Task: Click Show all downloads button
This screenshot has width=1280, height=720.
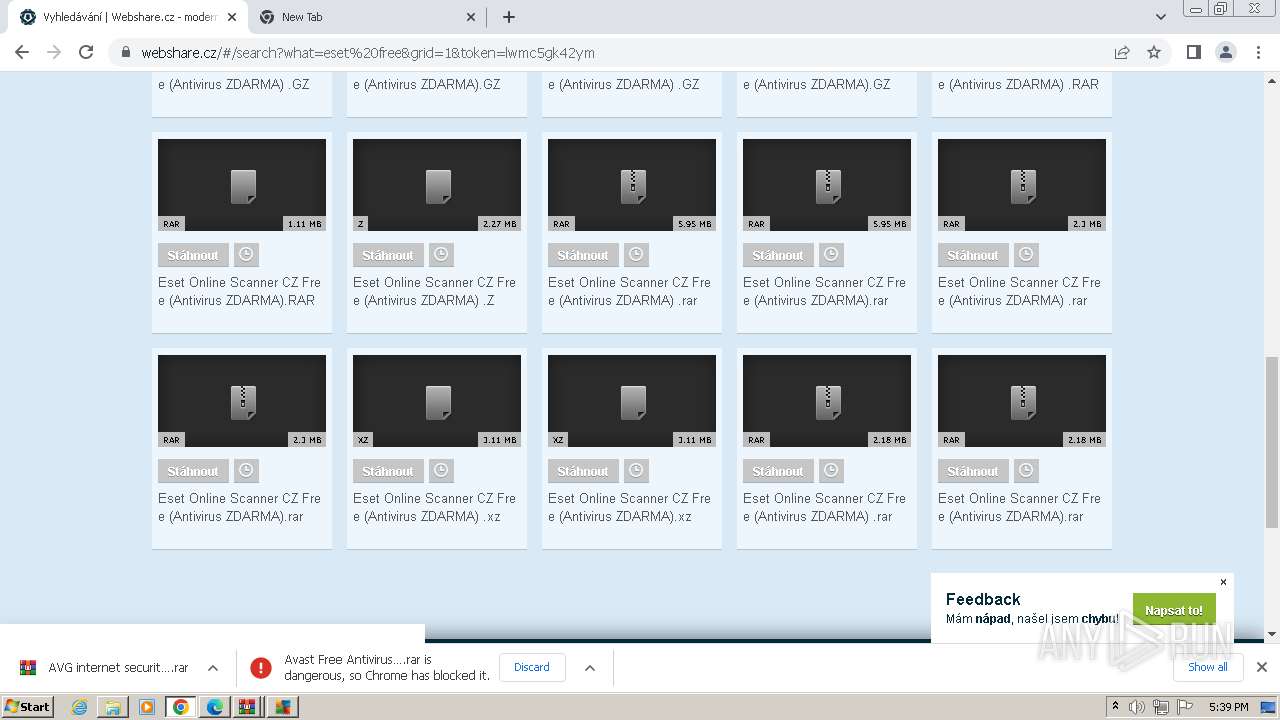Action: point(1208,667)
